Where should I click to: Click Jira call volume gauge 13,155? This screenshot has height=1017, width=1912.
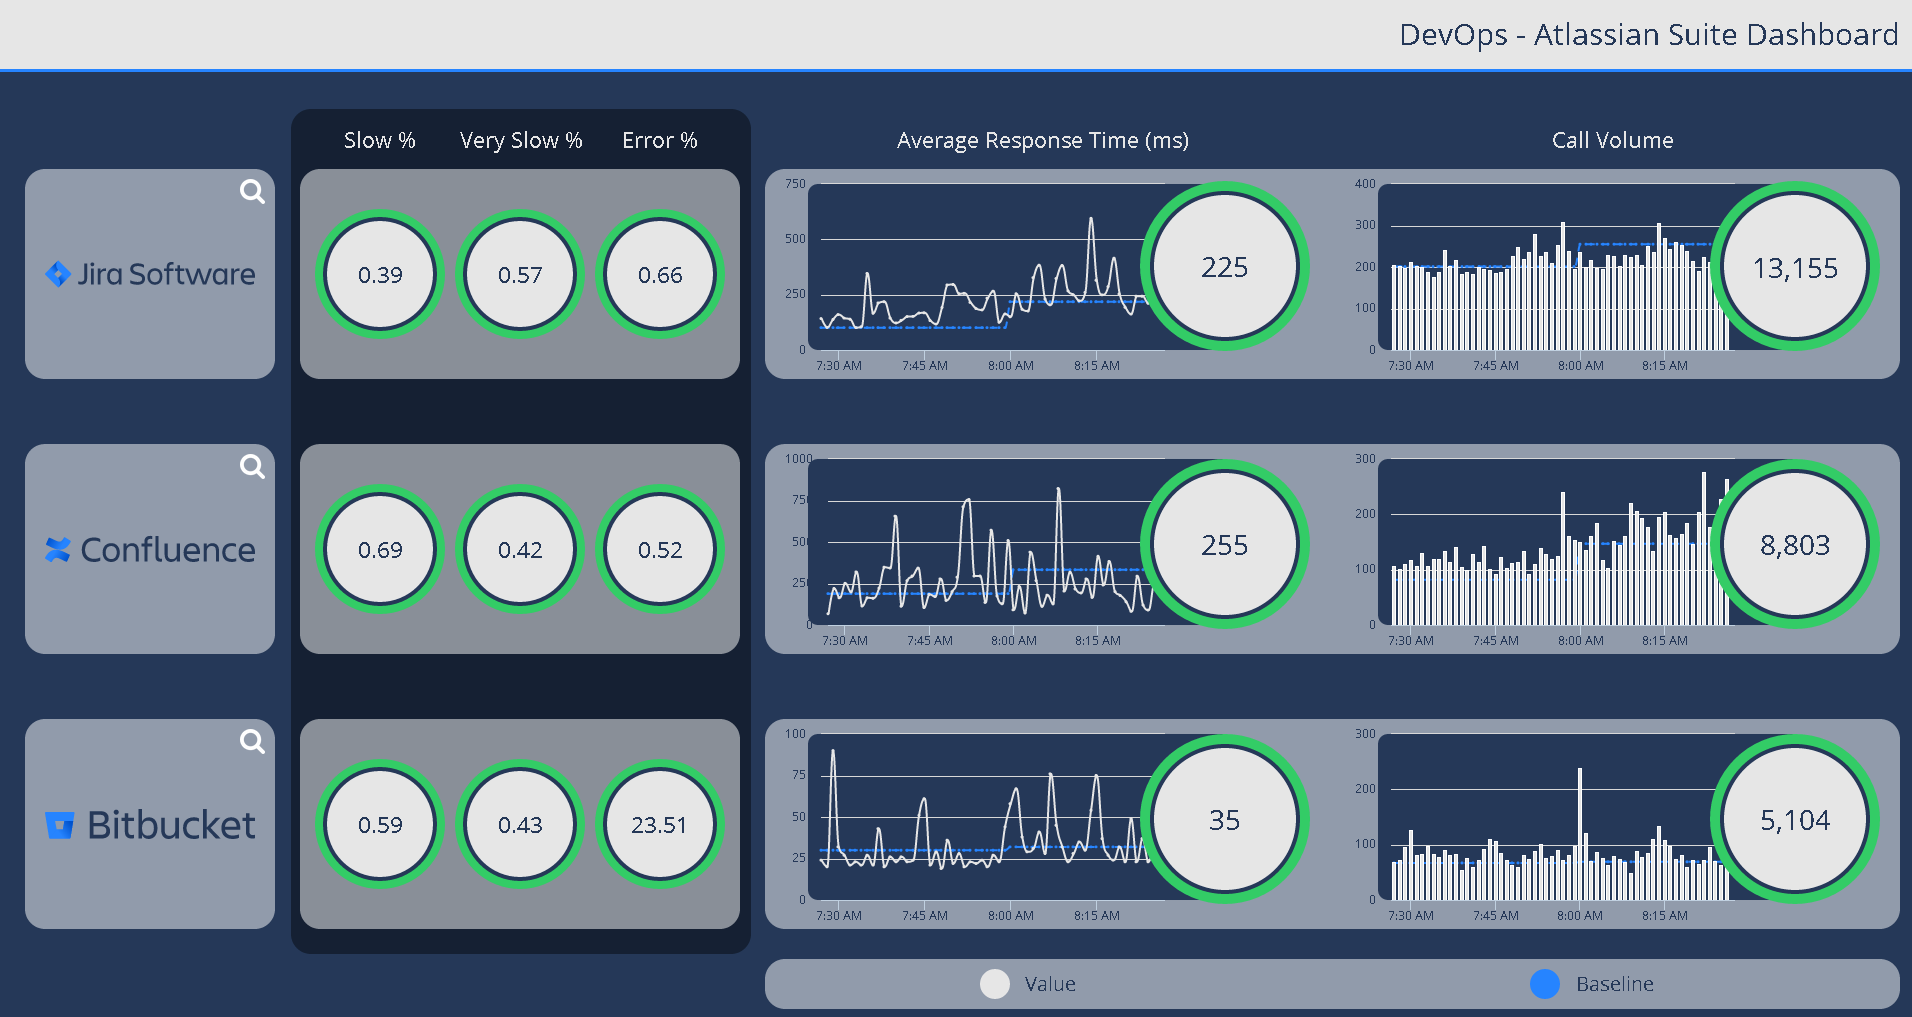pos(1795,267)
